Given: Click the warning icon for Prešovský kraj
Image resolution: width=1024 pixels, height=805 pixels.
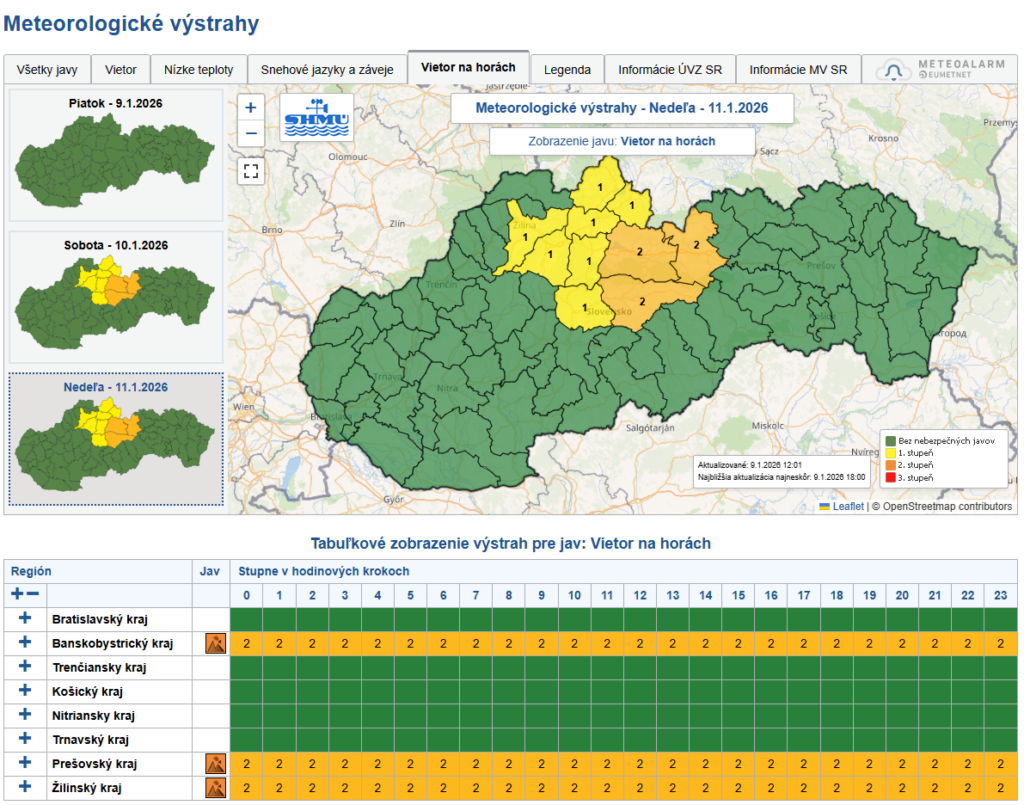Looking at the screenshot, I should click(x=214, y=762).
